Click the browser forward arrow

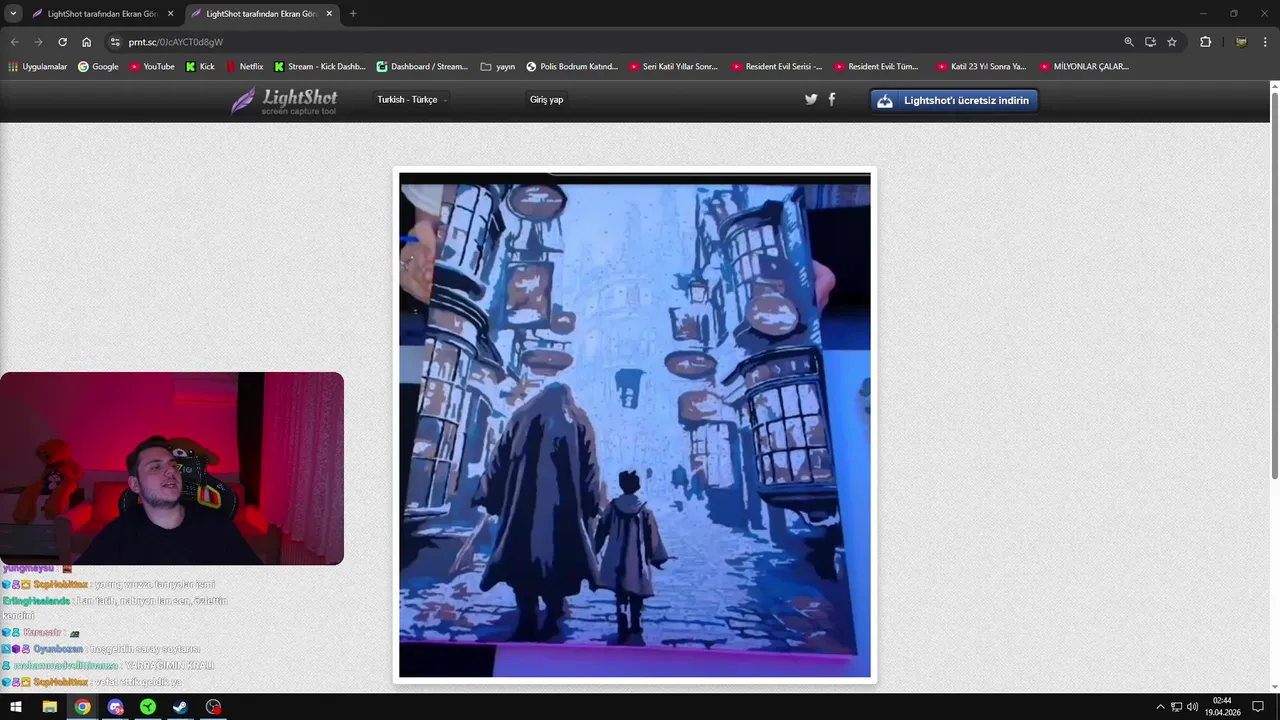[38, 42]
